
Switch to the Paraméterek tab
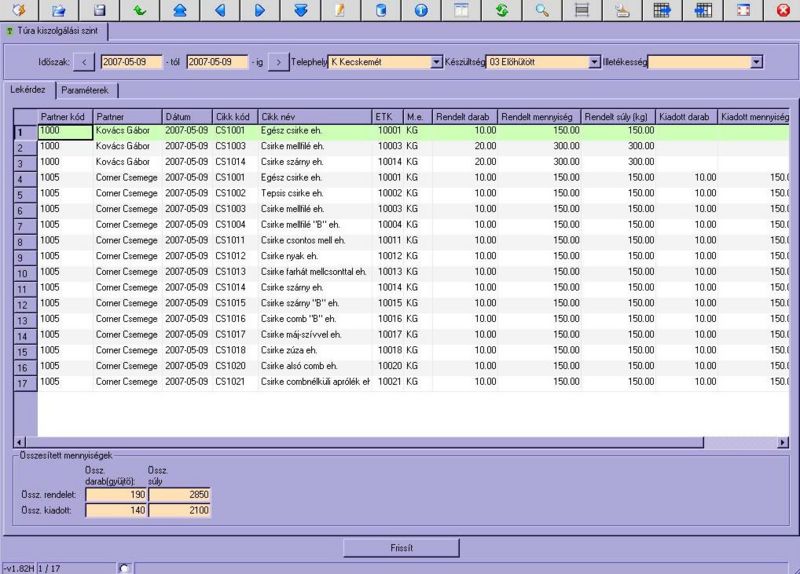[x=85, y=90]
